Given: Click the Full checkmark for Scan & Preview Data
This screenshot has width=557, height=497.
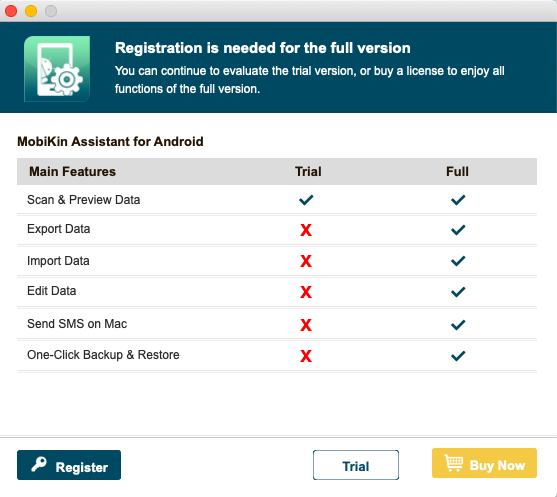Looking at the screenshot, I should point(458,200).
